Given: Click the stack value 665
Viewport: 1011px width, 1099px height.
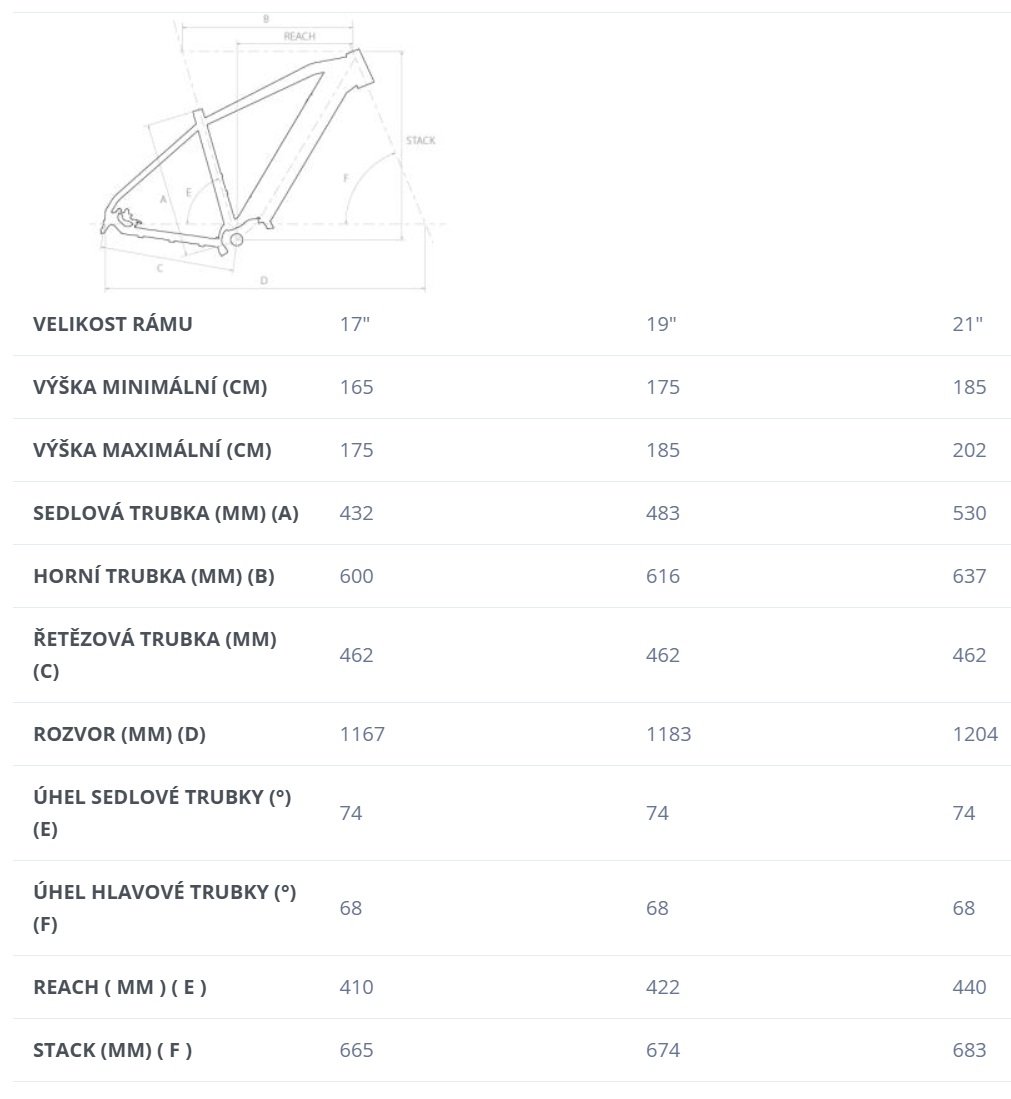Looking at the screenshot, I should point(357,1050).
